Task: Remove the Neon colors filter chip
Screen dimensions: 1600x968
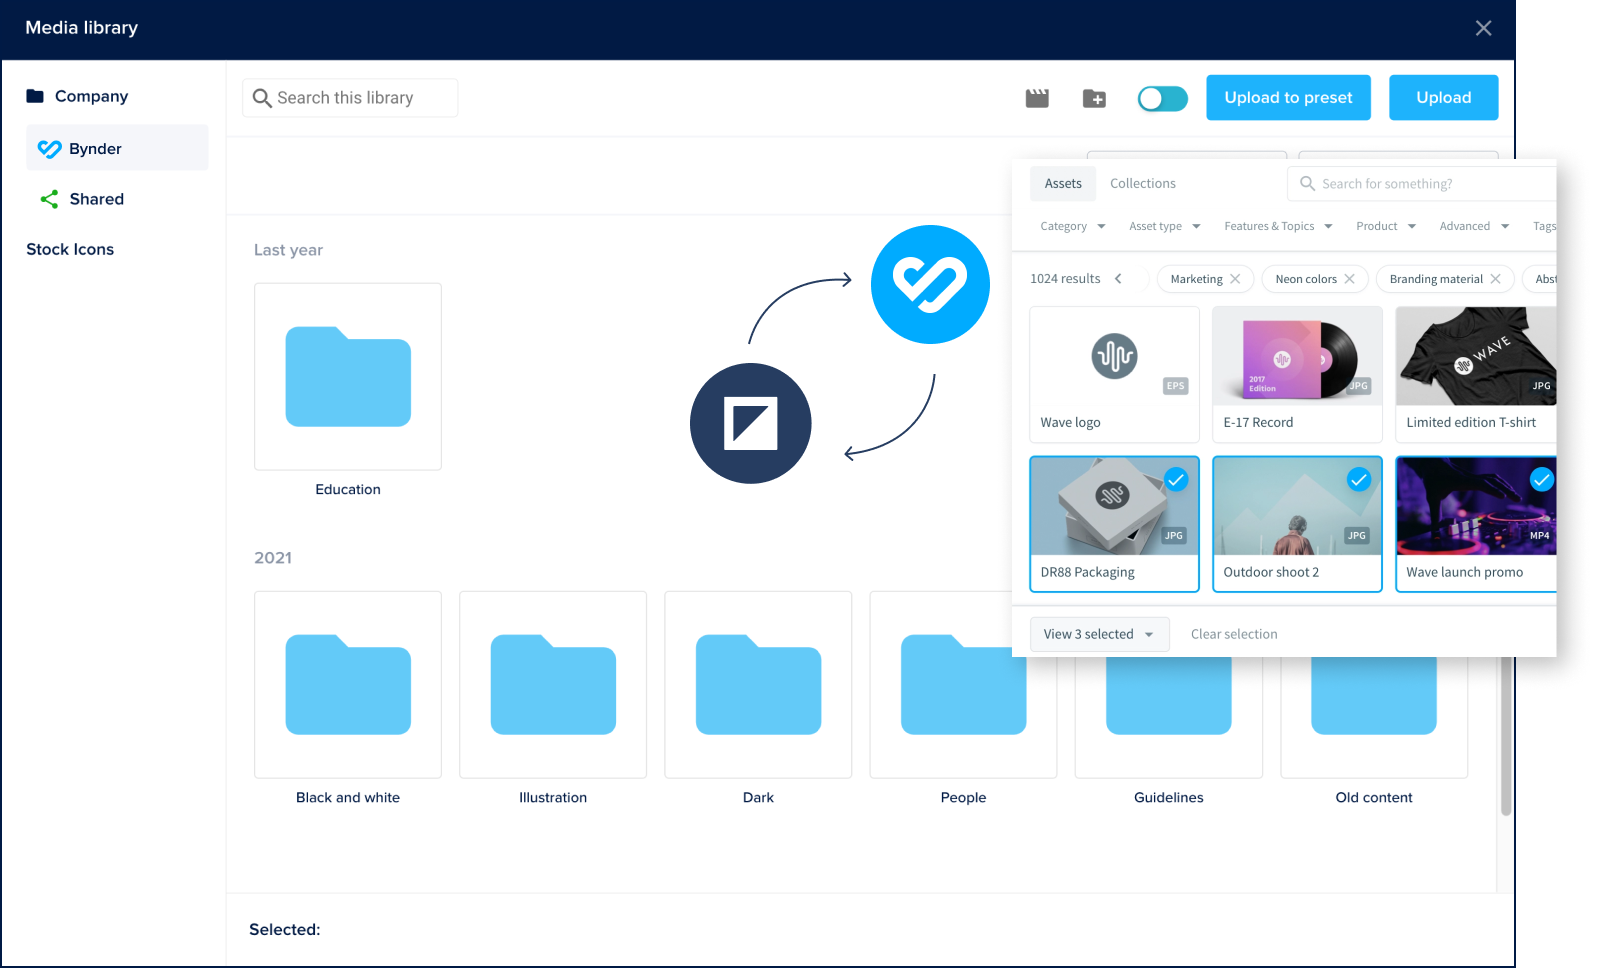Action: tap(1349, 279)
